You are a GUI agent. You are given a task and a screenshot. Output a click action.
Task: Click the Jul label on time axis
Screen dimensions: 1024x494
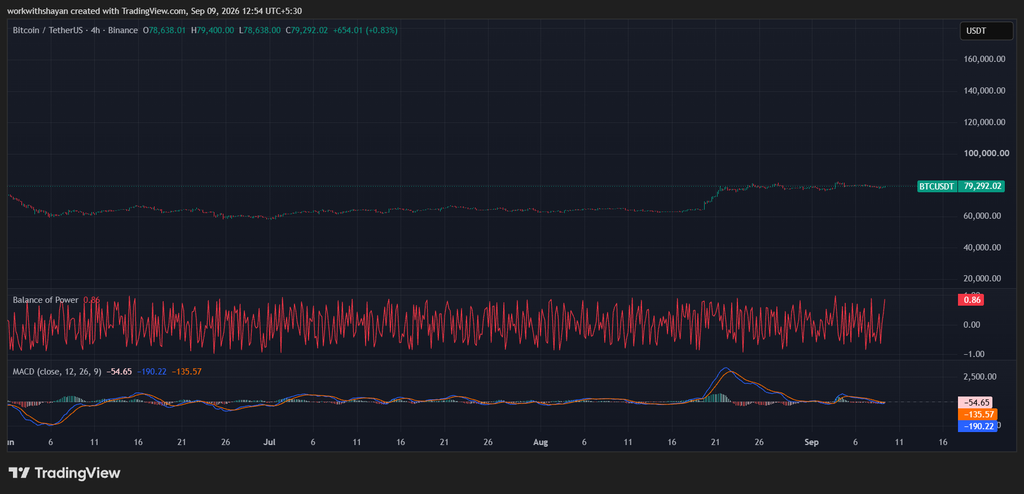(269, 442)
